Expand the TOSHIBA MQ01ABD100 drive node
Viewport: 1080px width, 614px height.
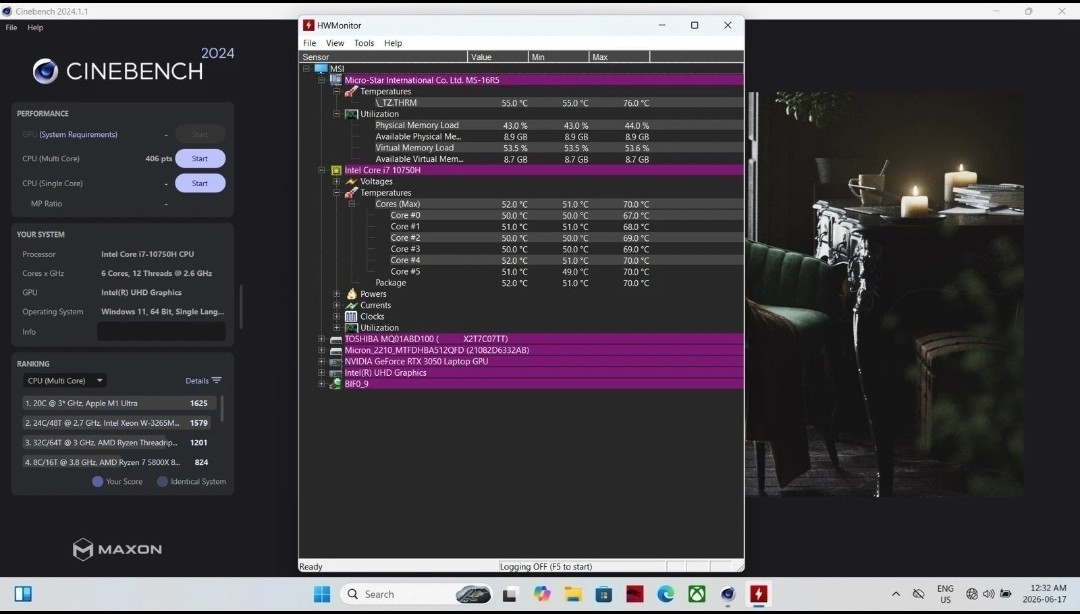321,339
